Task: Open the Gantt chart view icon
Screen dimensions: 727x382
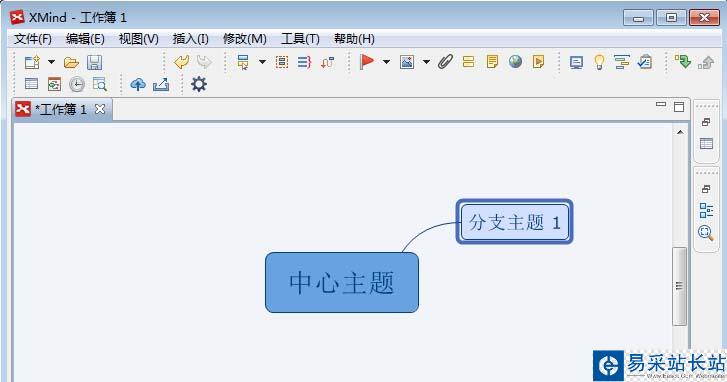Action: tap(622, 62)
